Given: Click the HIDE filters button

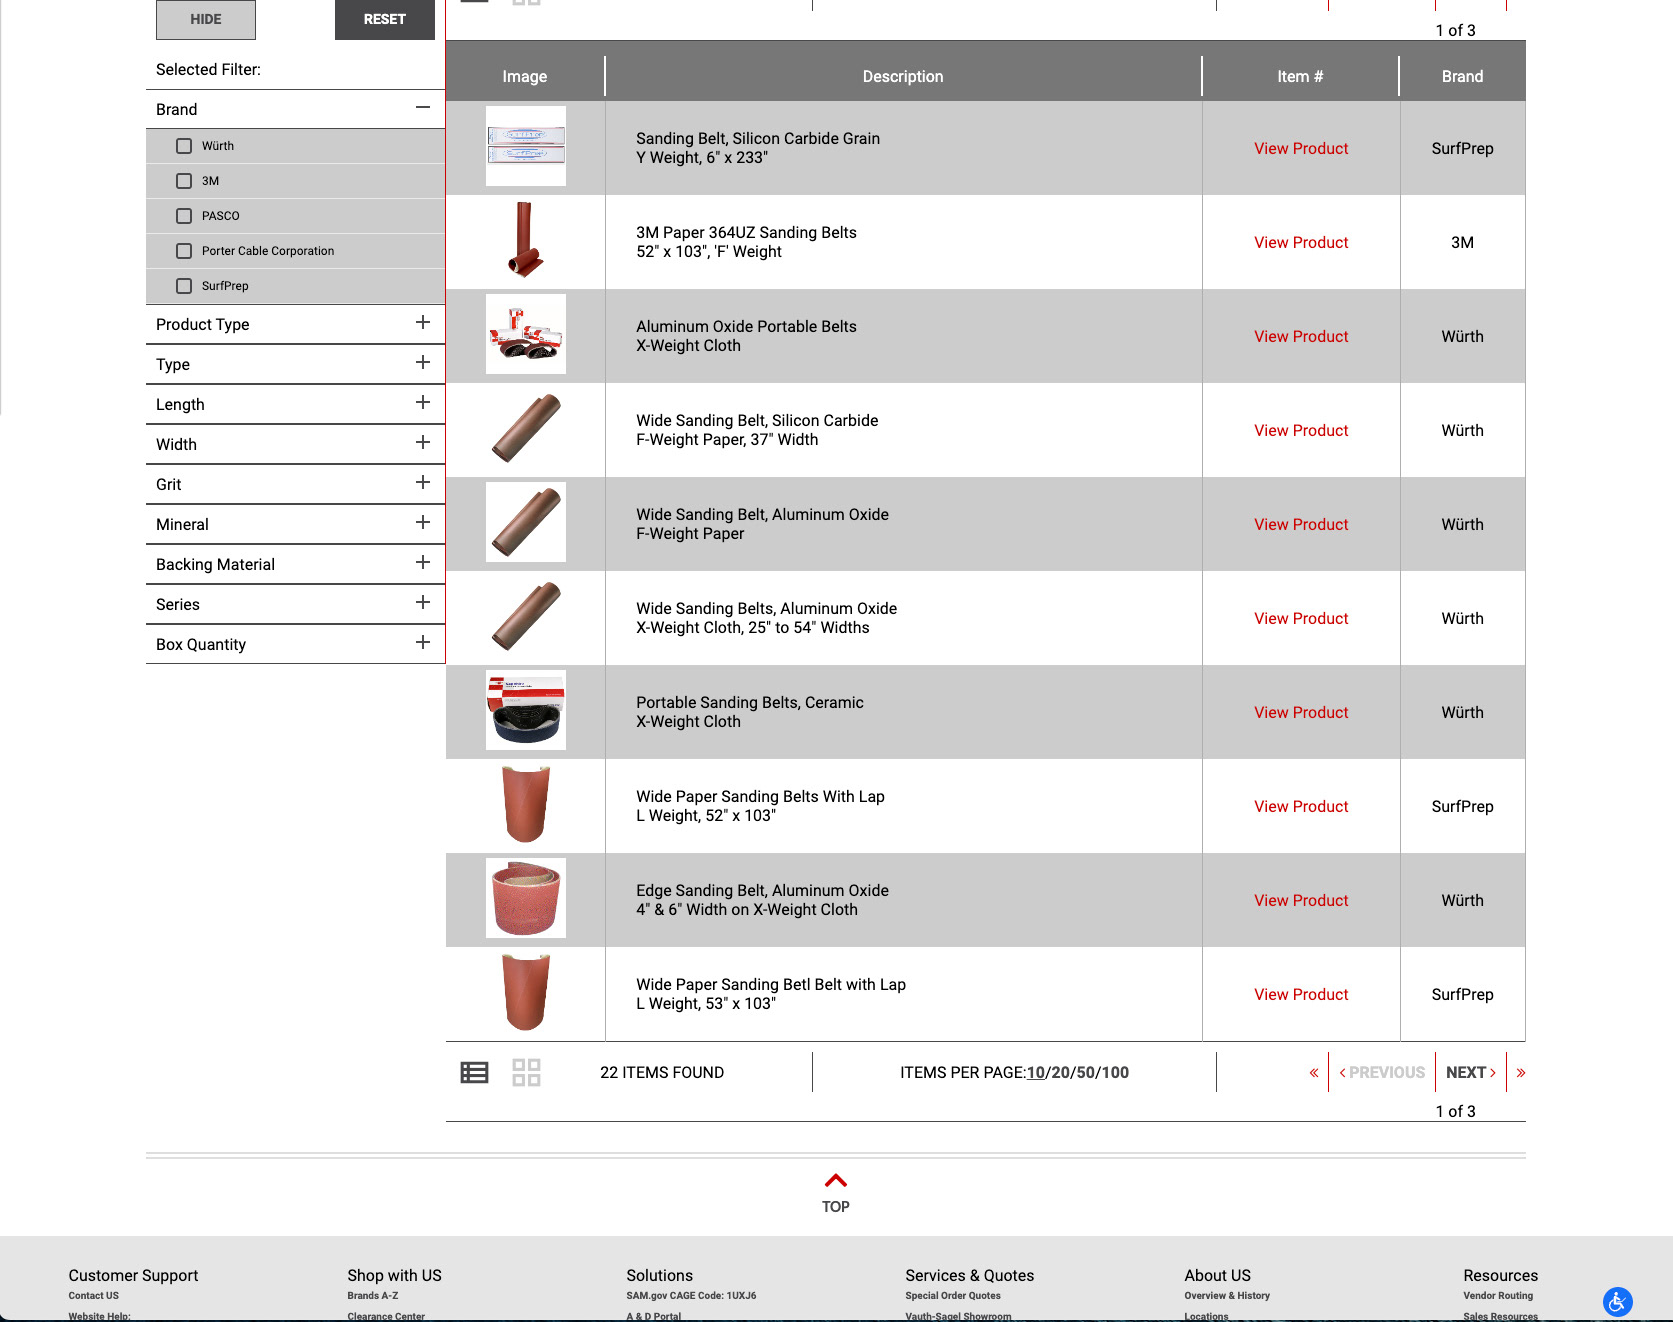Looking at the screenshot, I should [x=206, y=19].
